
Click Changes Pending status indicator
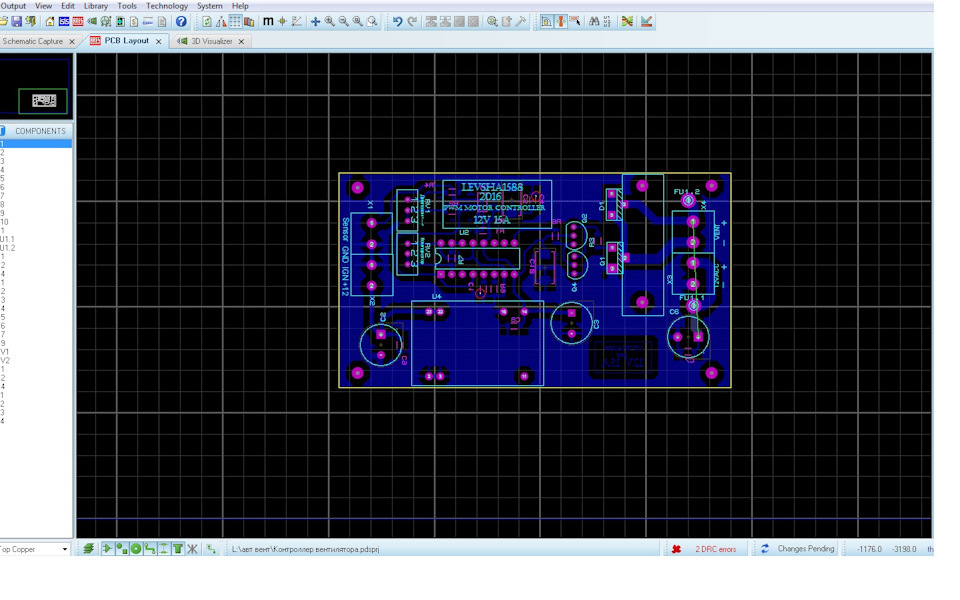click(806, 549)
